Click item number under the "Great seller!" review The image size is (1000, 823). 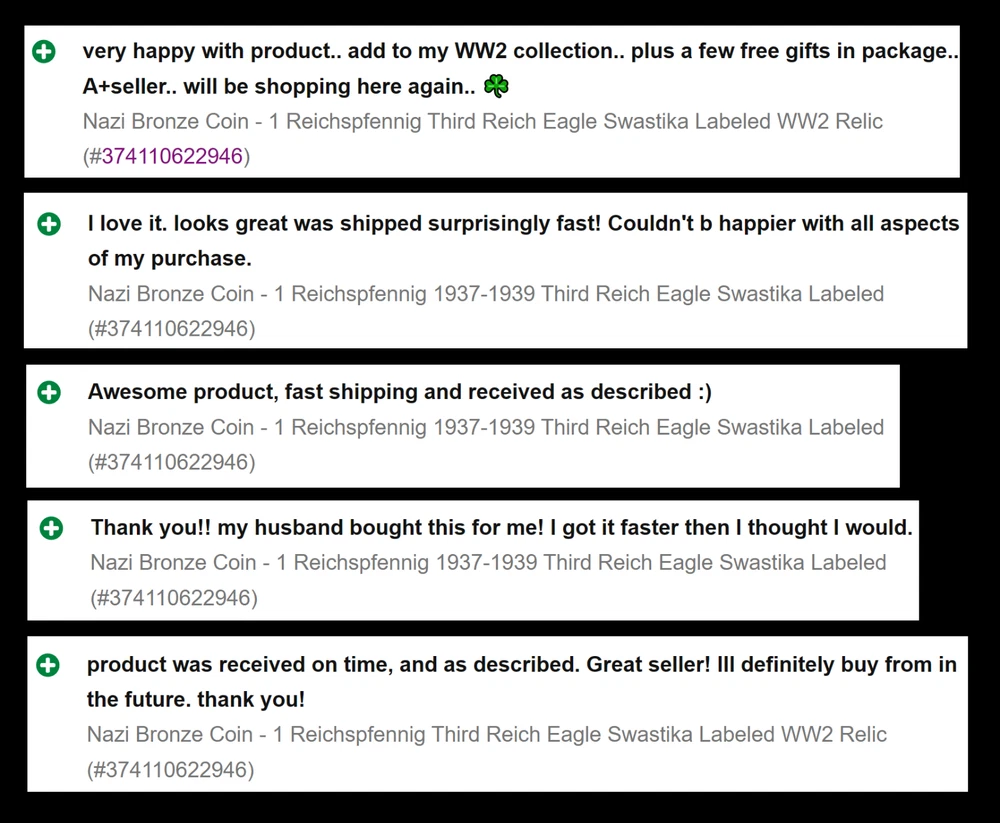coord(170,770)
